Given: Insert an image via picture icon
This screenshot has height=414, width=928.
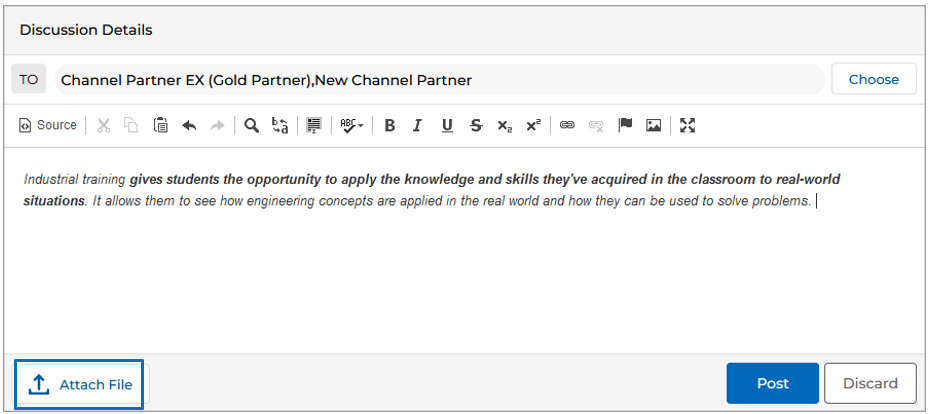Looking at the screenshot, I should point(653,125).
